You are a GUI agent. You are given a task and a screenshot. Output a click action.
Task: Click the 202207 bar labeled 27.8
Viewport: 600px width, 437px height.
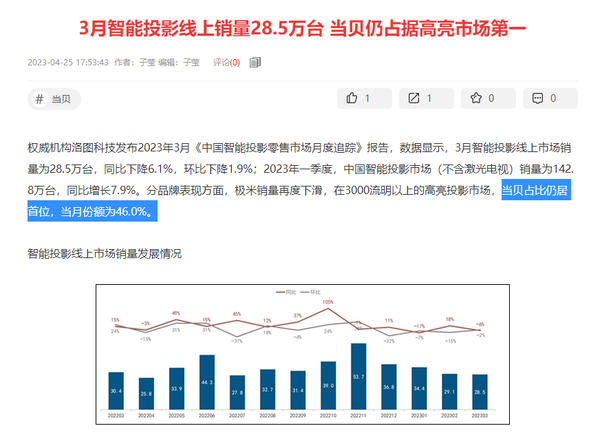[x=237, y=393]
